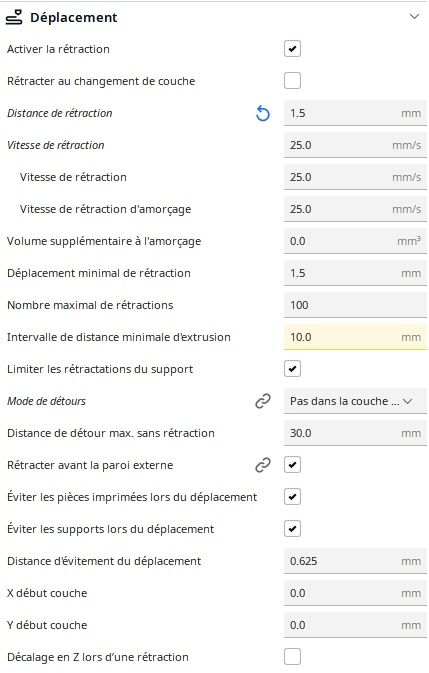429x673 pixels.
Task: Reset Distance de rétraction with revert arrow
Action: [263, 113]
